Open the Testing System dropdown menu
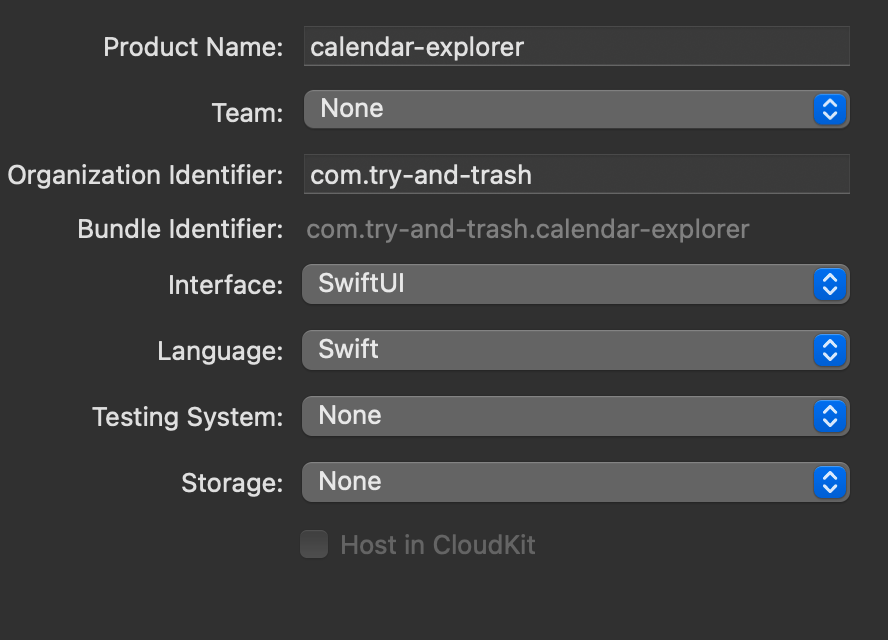 575,416
